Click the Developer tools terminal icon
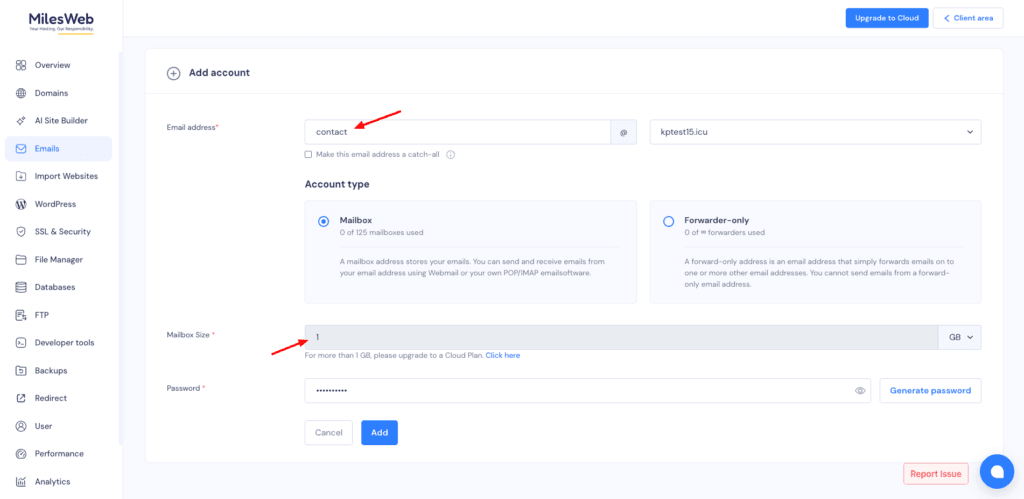Screen dimensions: 1024x499 [21, 343]
